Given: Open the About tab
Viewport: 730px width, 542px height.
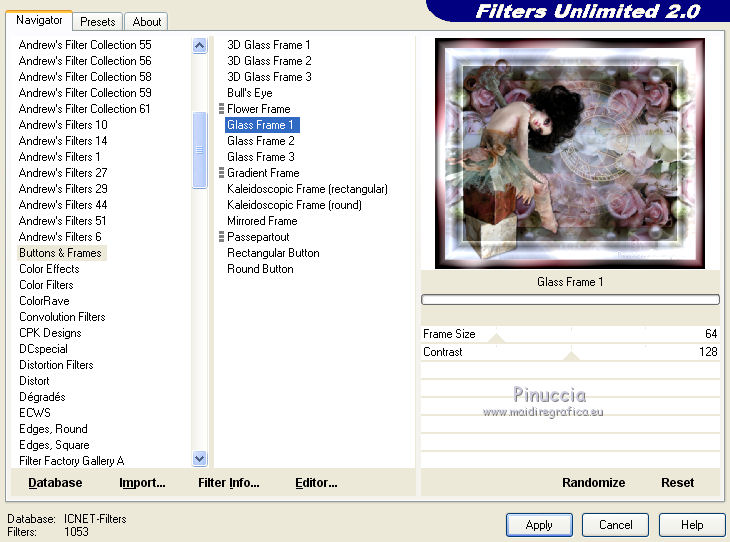Looking at the screenshot, I should pos(146,22).
